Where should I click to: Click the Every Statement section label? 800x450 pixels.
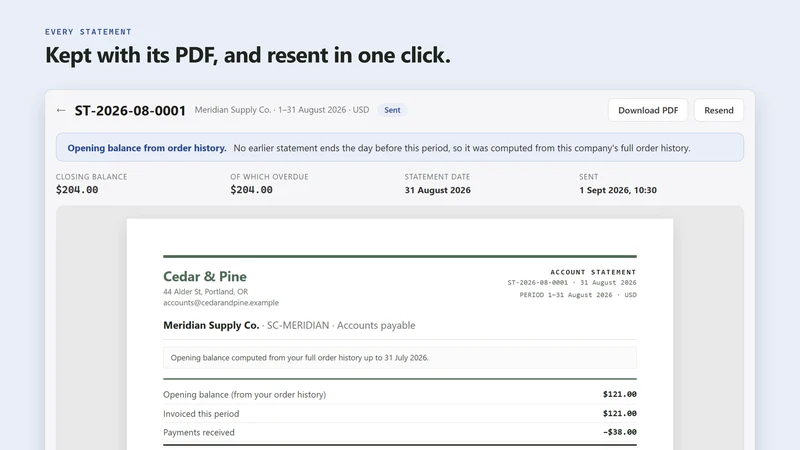tap(88, 32)
